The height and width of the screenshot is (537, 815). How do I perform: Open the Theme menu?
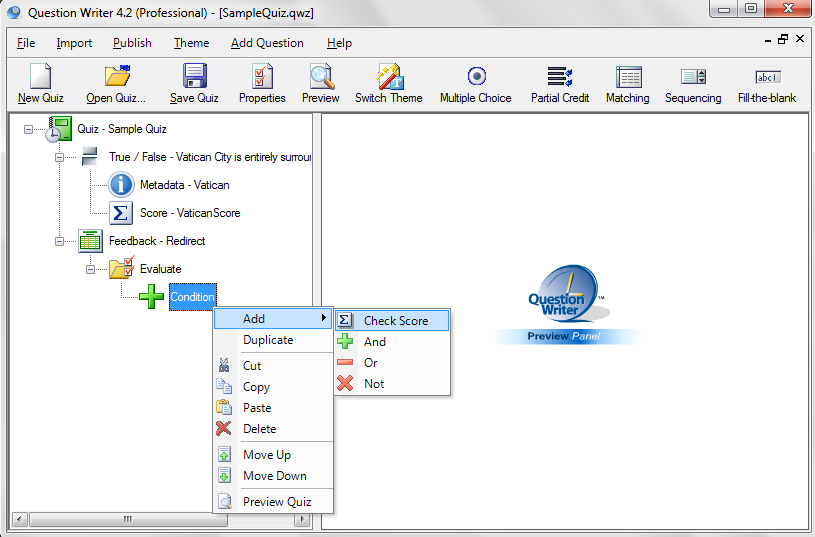(191, 43)
